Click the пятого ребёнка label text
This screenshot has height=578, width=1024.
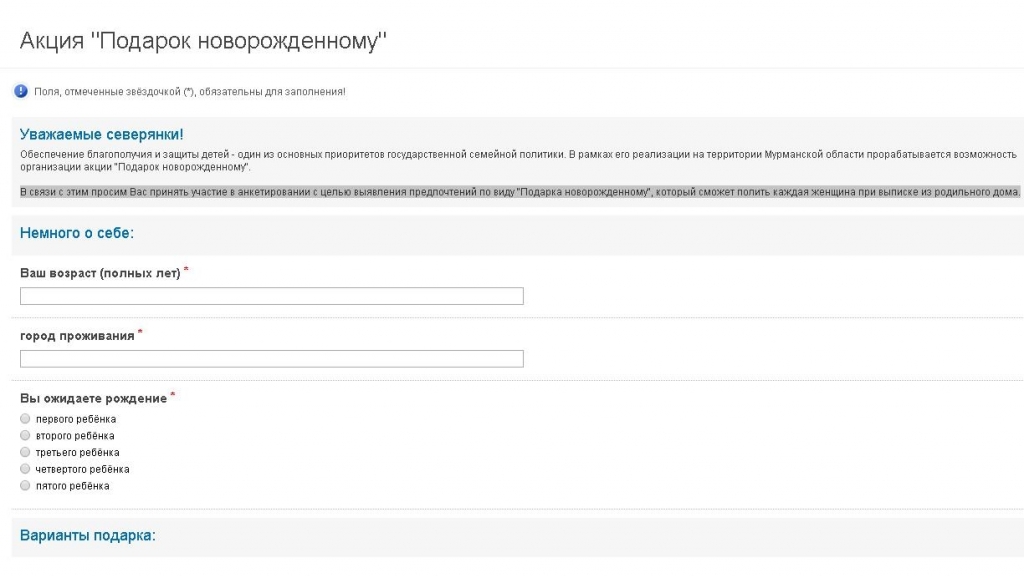point(72,486)
